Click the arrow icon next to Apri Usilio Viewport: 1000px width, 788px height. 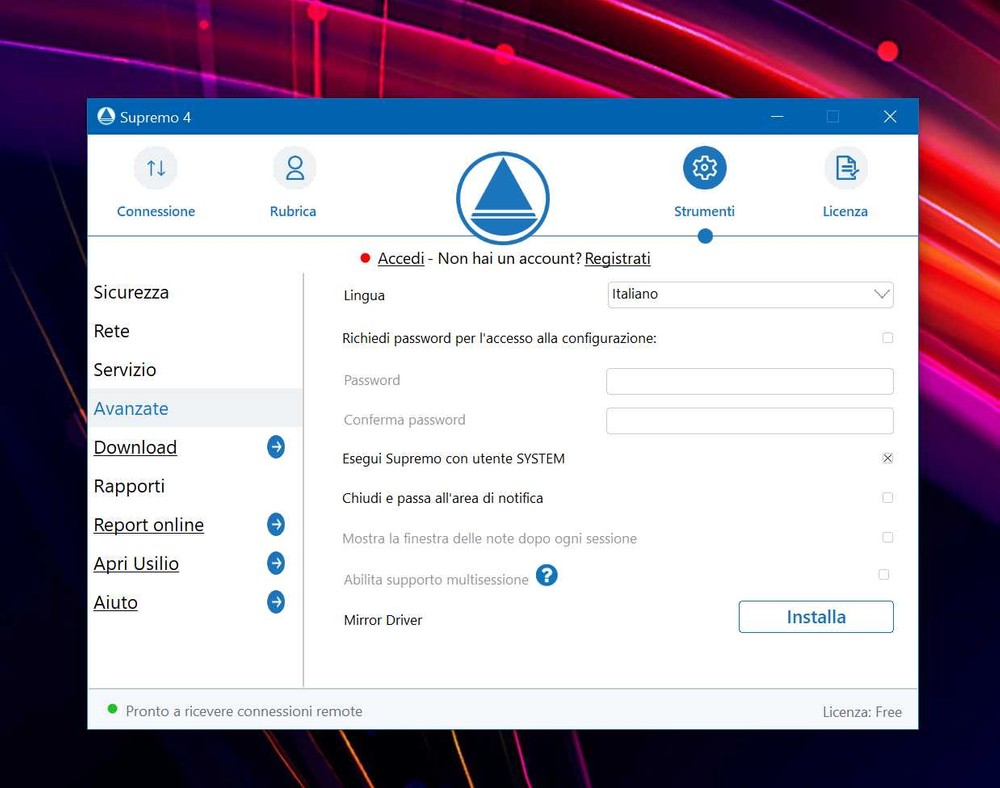tap(276, 563)
